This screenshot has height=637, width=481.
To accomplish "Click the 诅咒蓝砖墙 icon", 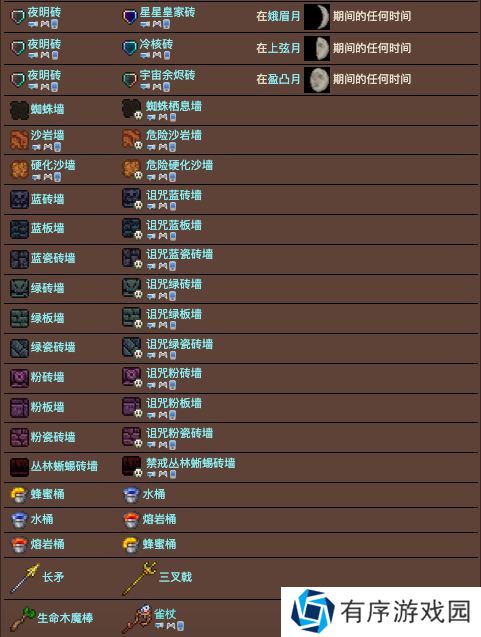I will (x=132, y=199).
